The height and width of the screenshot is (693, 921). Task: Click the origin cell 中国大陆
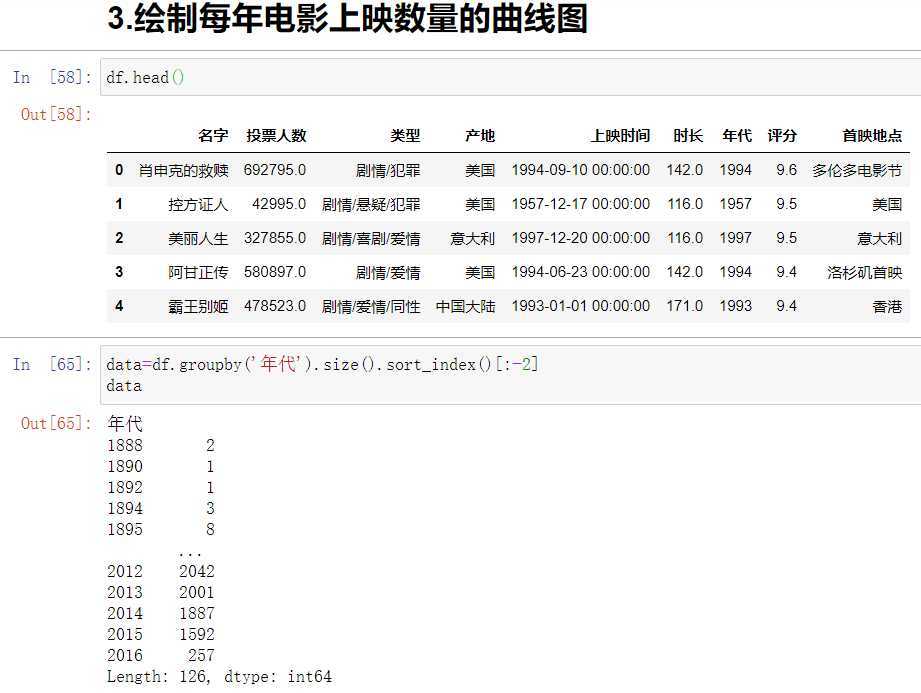pyautogui.click(x=465, y=307)
